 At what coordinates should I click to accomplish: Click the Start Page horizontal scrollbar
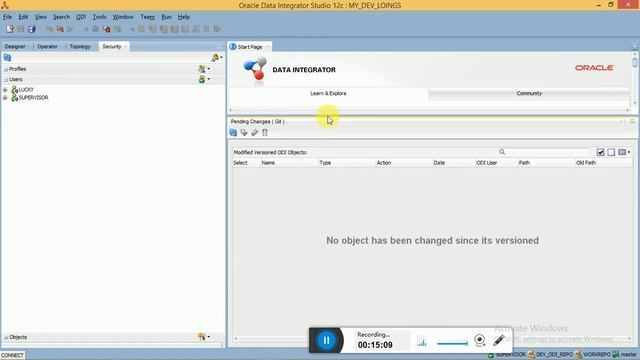(x=429, y=110)
